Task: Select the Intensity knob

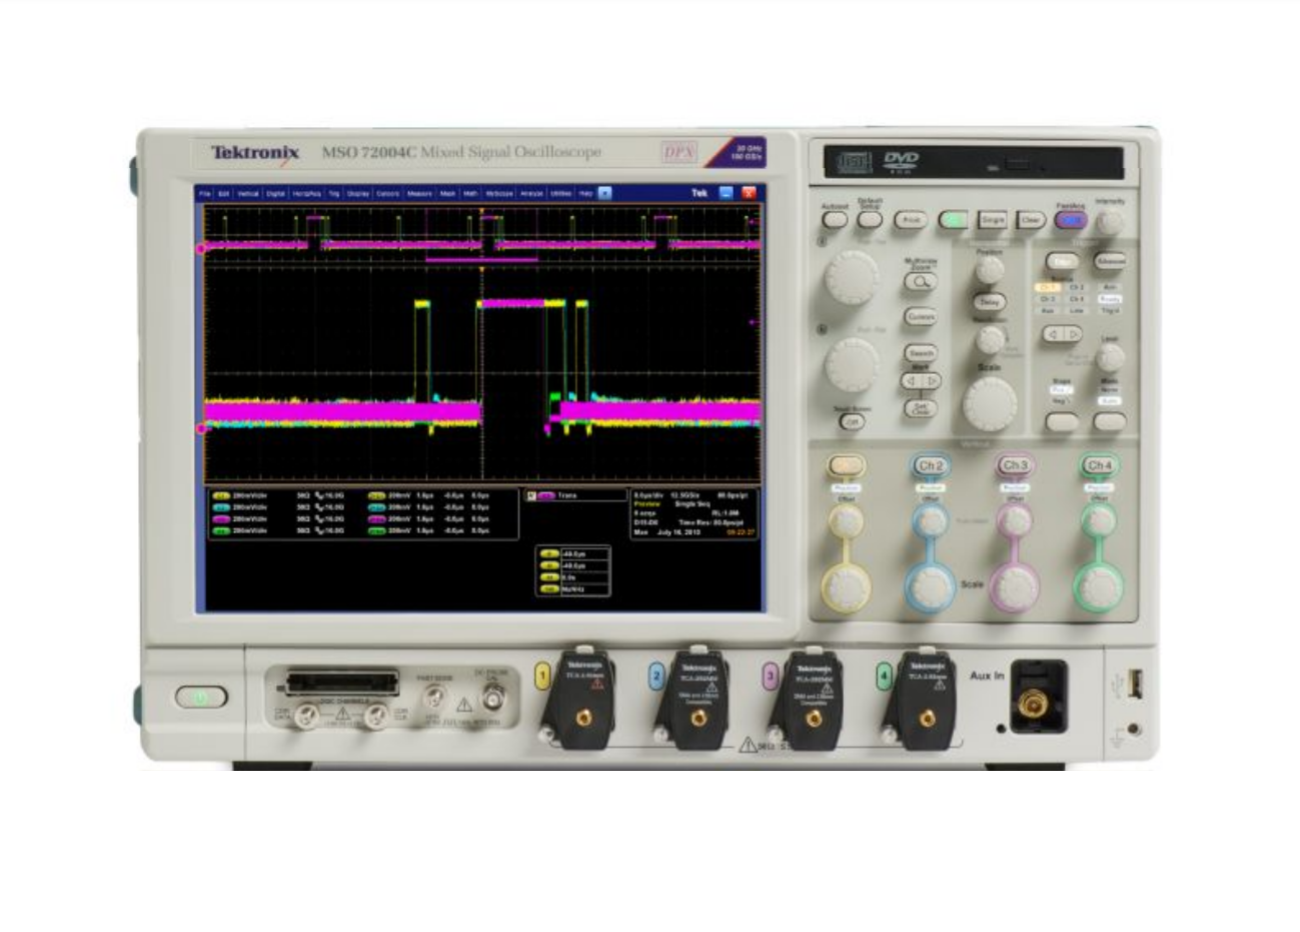Action: coord(1110,222)
